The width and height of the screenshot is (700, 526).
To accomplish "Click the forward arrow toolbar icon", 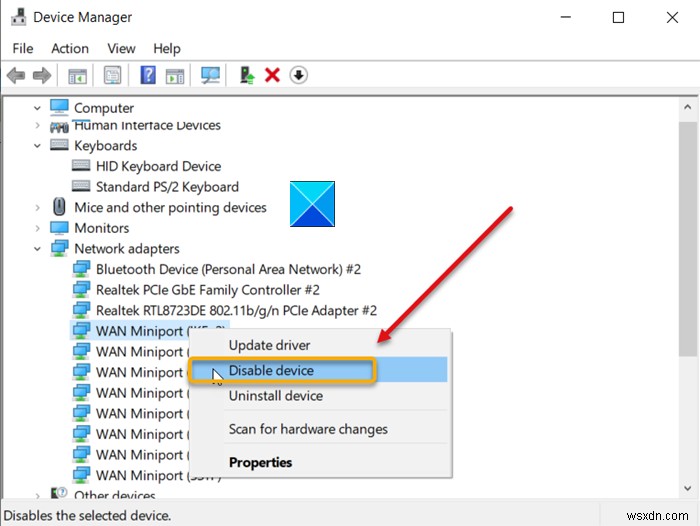I will (x=42, y=75).
